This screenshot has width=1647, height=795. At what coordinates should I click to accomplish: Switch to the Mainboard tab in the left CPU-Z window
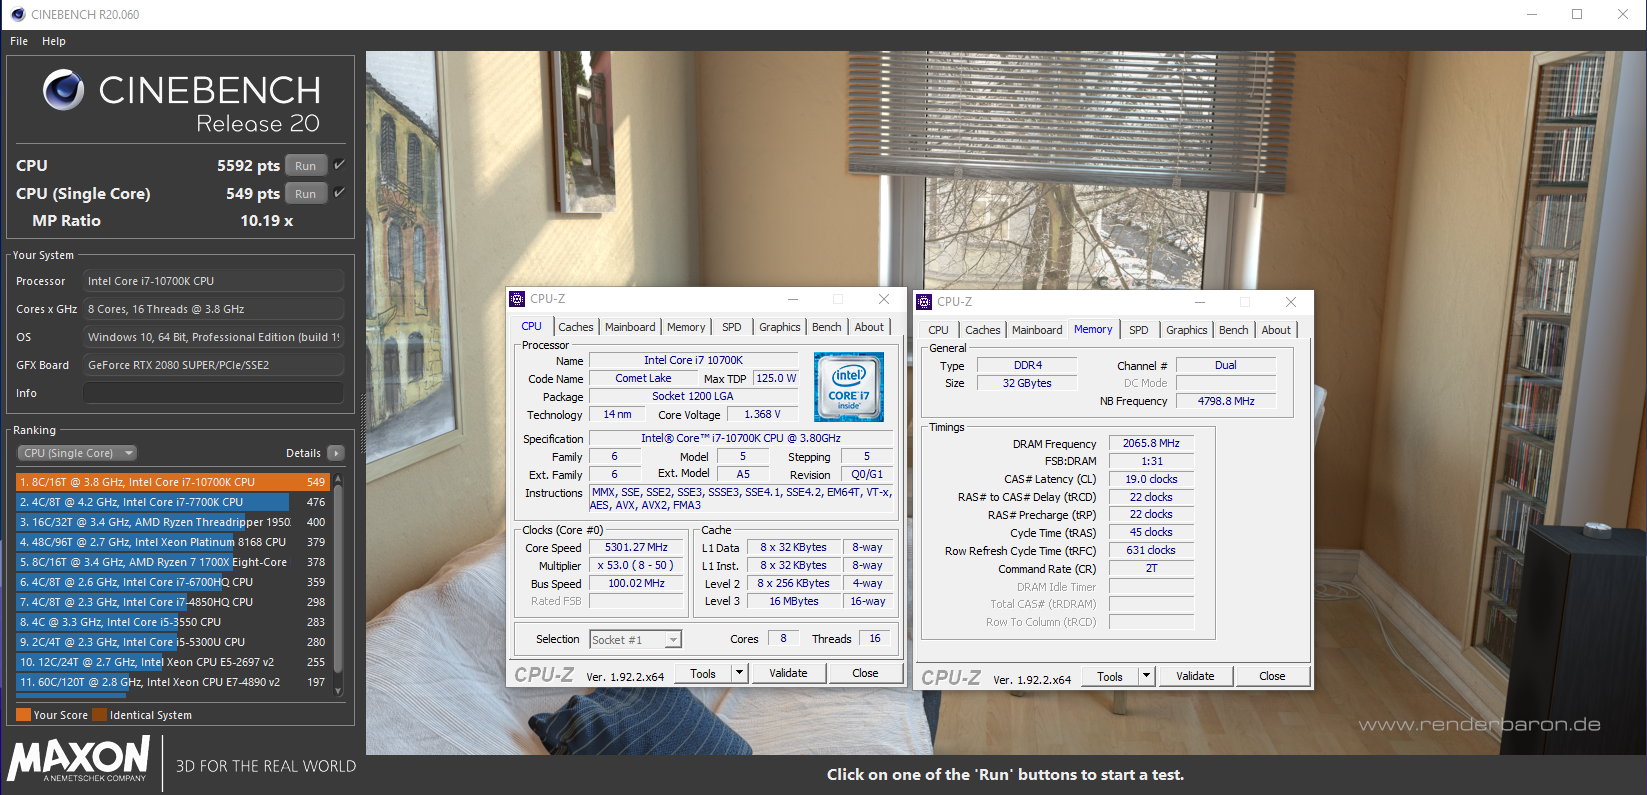tap(630, 327)
